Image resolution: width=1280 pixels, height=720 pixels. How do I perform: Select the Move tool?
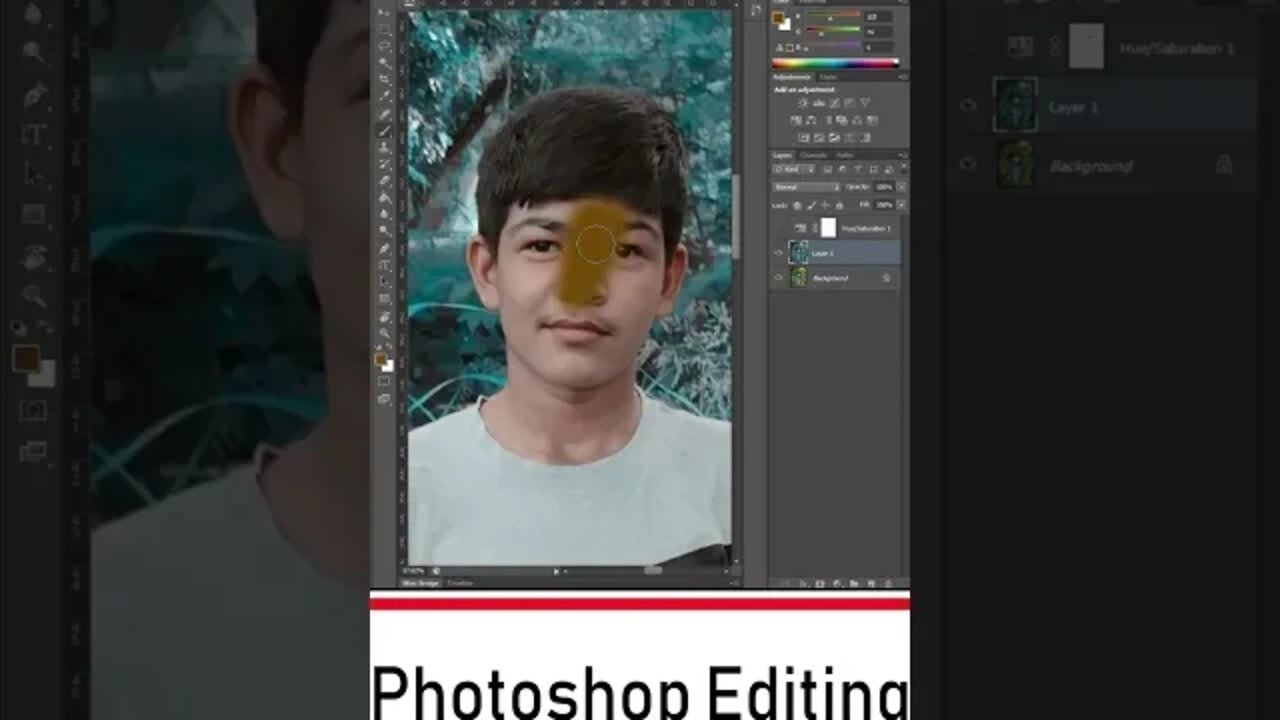(384, 13)
